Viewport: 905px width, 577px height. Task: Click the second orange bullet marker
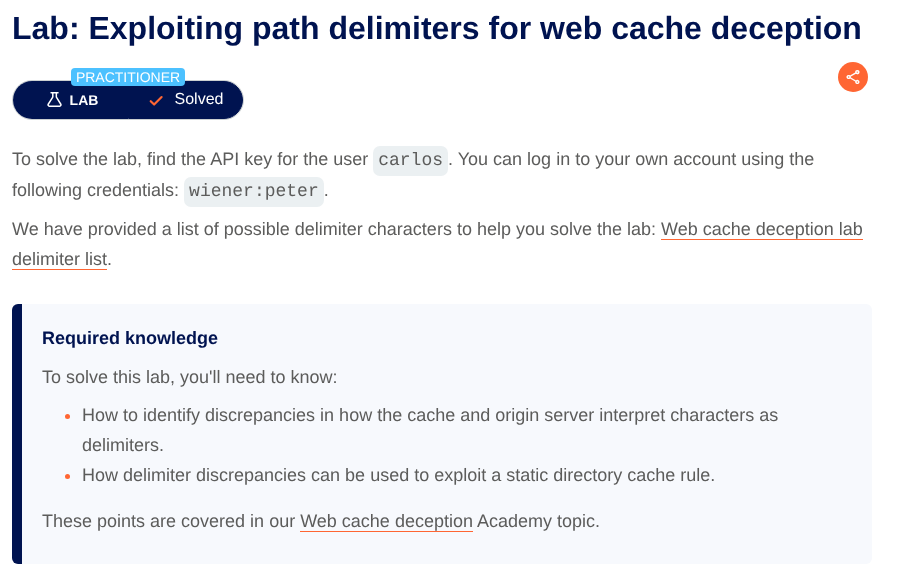pos(67,475)
